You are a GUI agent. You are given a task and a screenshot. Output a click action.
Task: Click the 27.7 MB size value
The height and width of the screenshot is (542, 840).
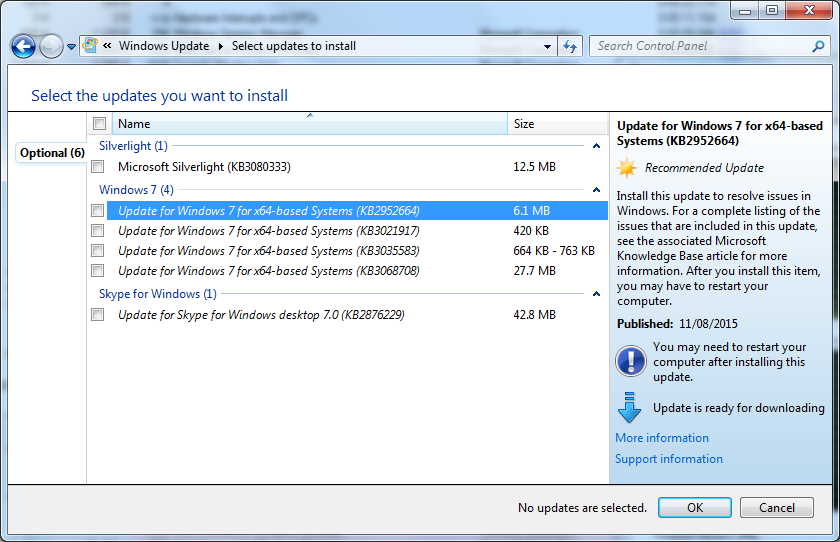[x=534, y=271]
